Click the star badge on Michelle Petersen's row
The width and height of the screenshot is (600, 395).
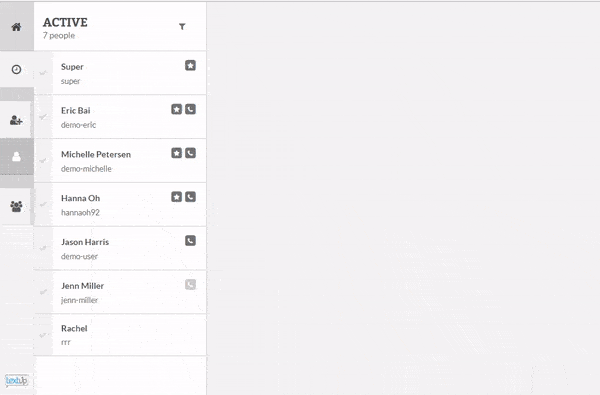pos(176,153)
